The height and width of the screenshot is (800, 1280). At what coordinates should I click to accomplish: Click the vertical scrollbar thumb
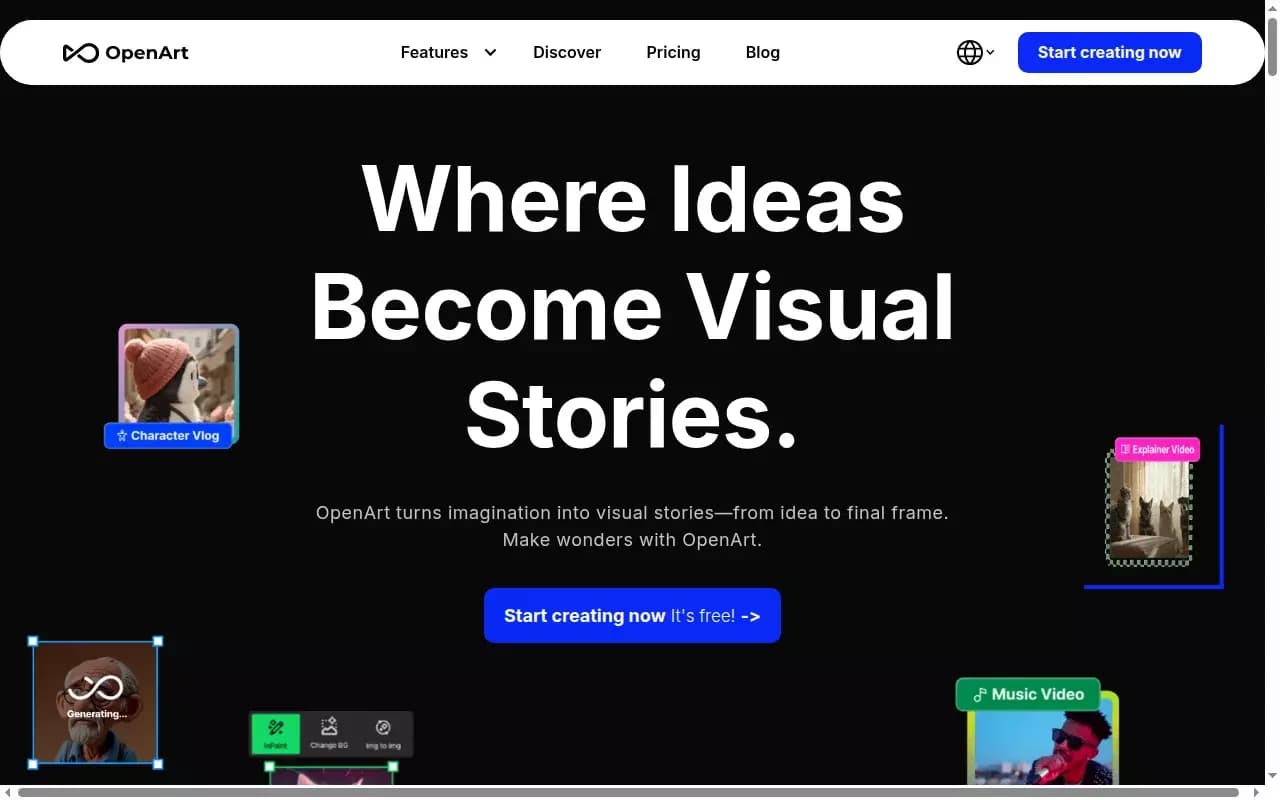(1272, 46)
